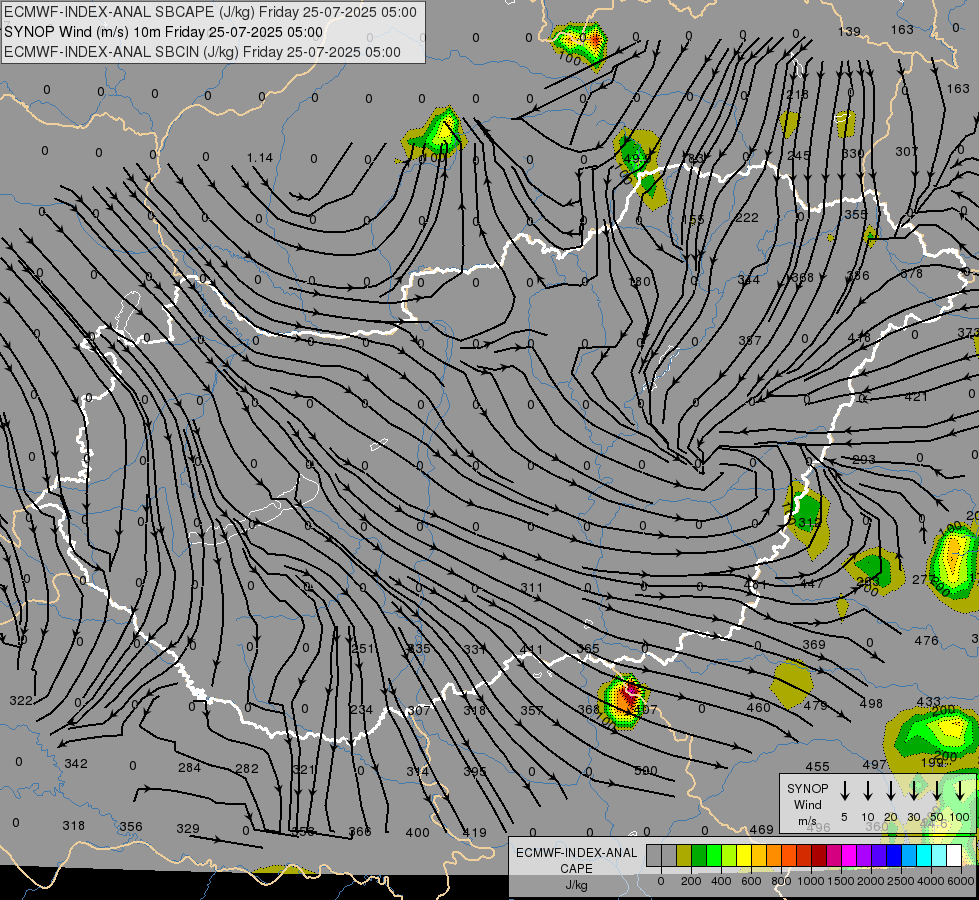Viewport: 979px width, 900px height.
Task: Click the map value 251
Action: click(x=363, y=649)
